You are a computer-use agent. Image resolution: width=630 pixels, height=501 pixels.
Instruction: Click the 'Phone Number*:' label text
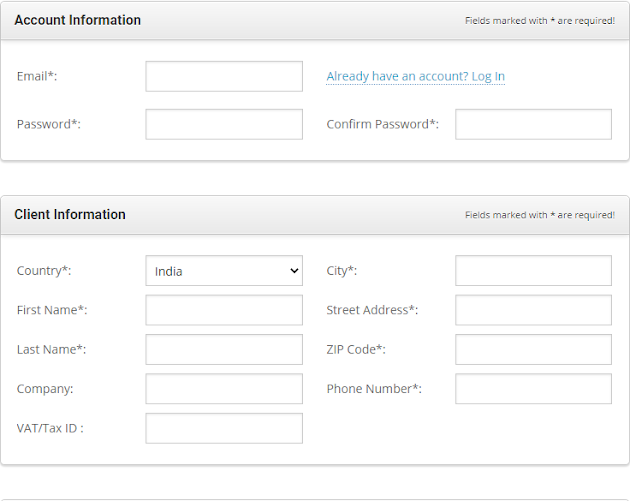[374, 389]
